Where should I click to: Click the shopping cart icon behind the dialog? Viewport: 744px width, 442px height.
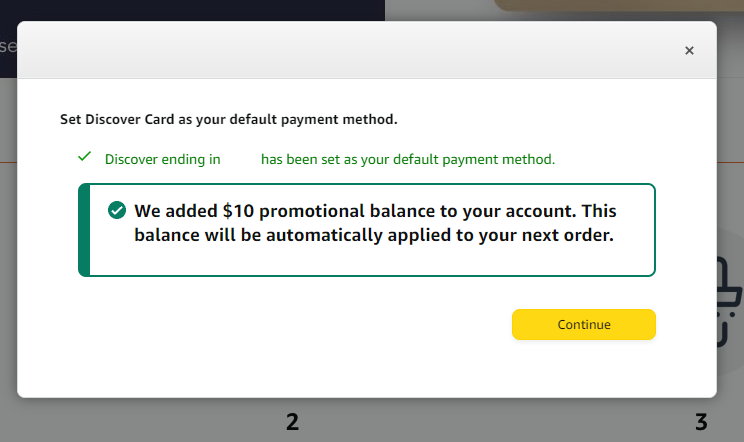pyautogui.click(x=730, y=300)
